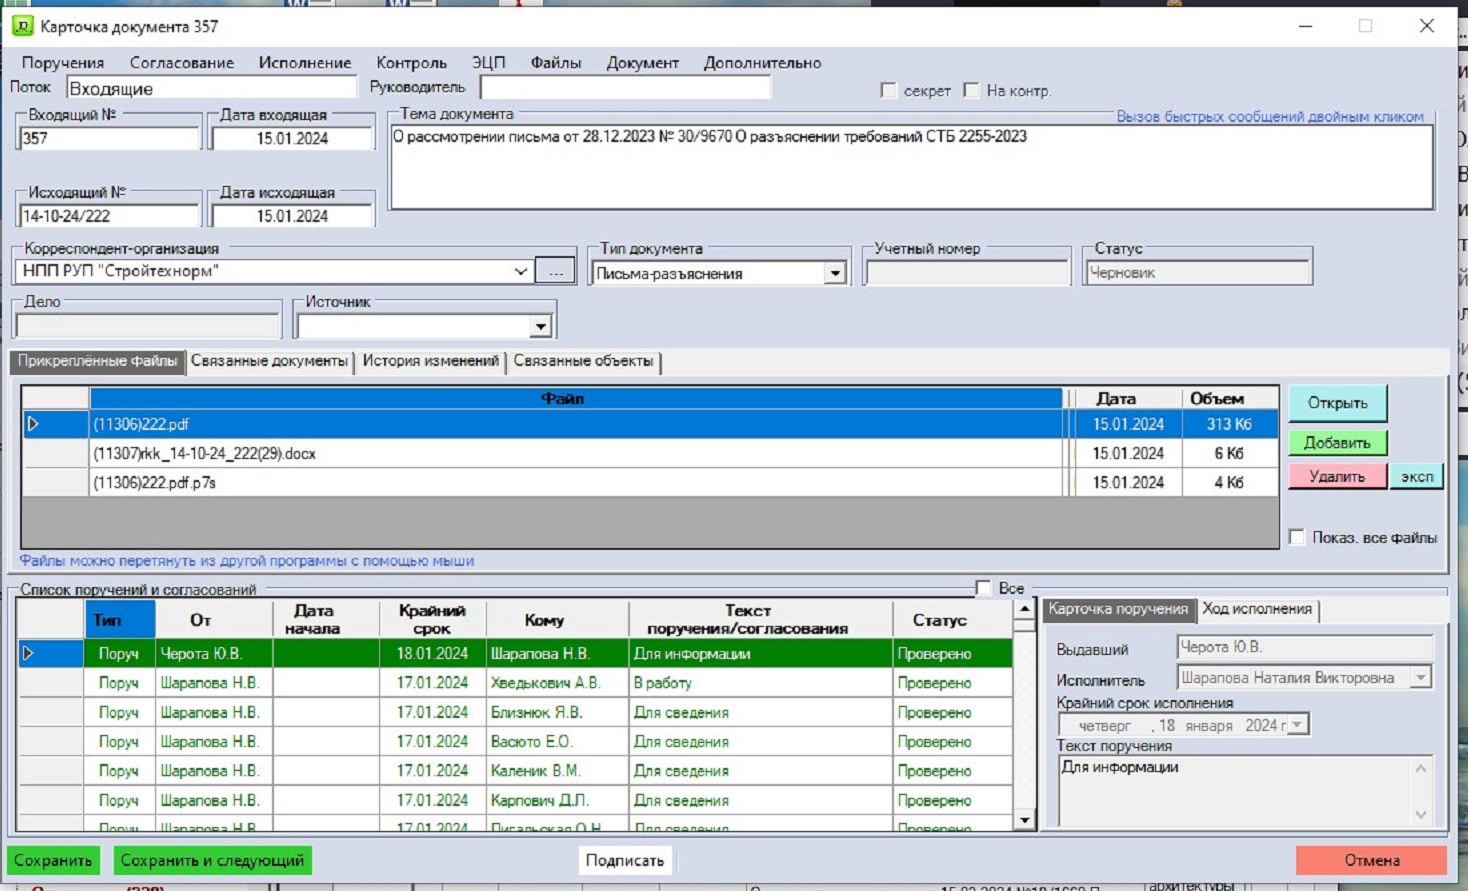This screenshot has height=891, width=1468.
Task: Open the 'Согласование' menu
Action: click(181, 62)
